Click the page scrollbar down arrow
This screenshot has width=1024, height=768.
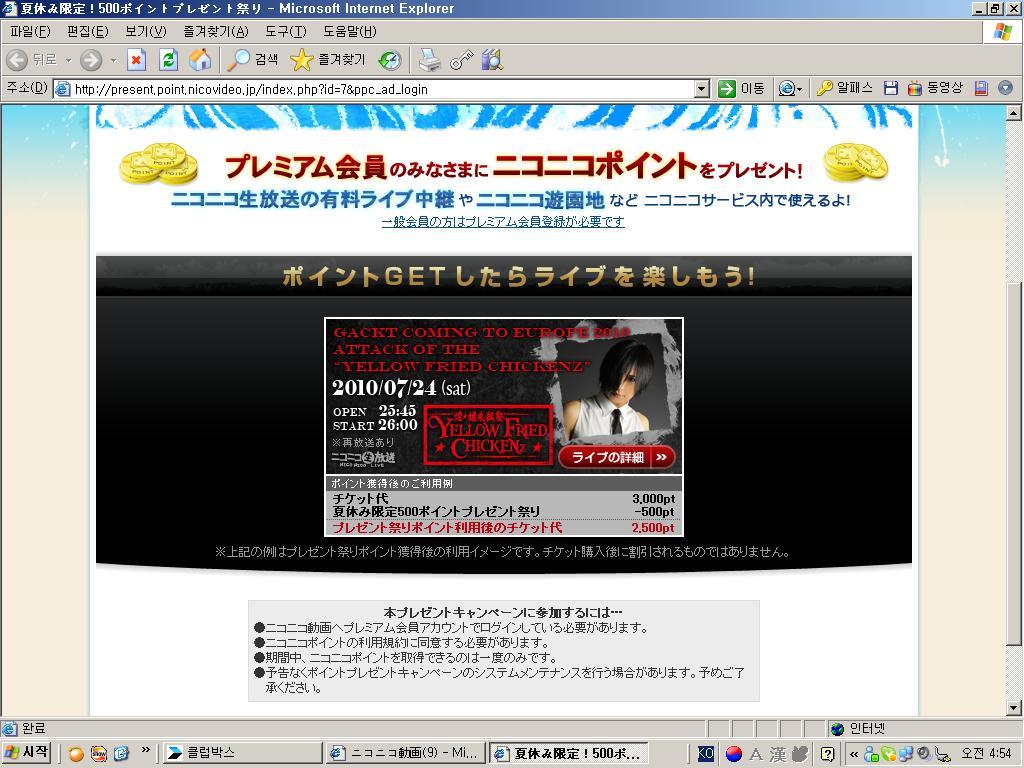1014,707
